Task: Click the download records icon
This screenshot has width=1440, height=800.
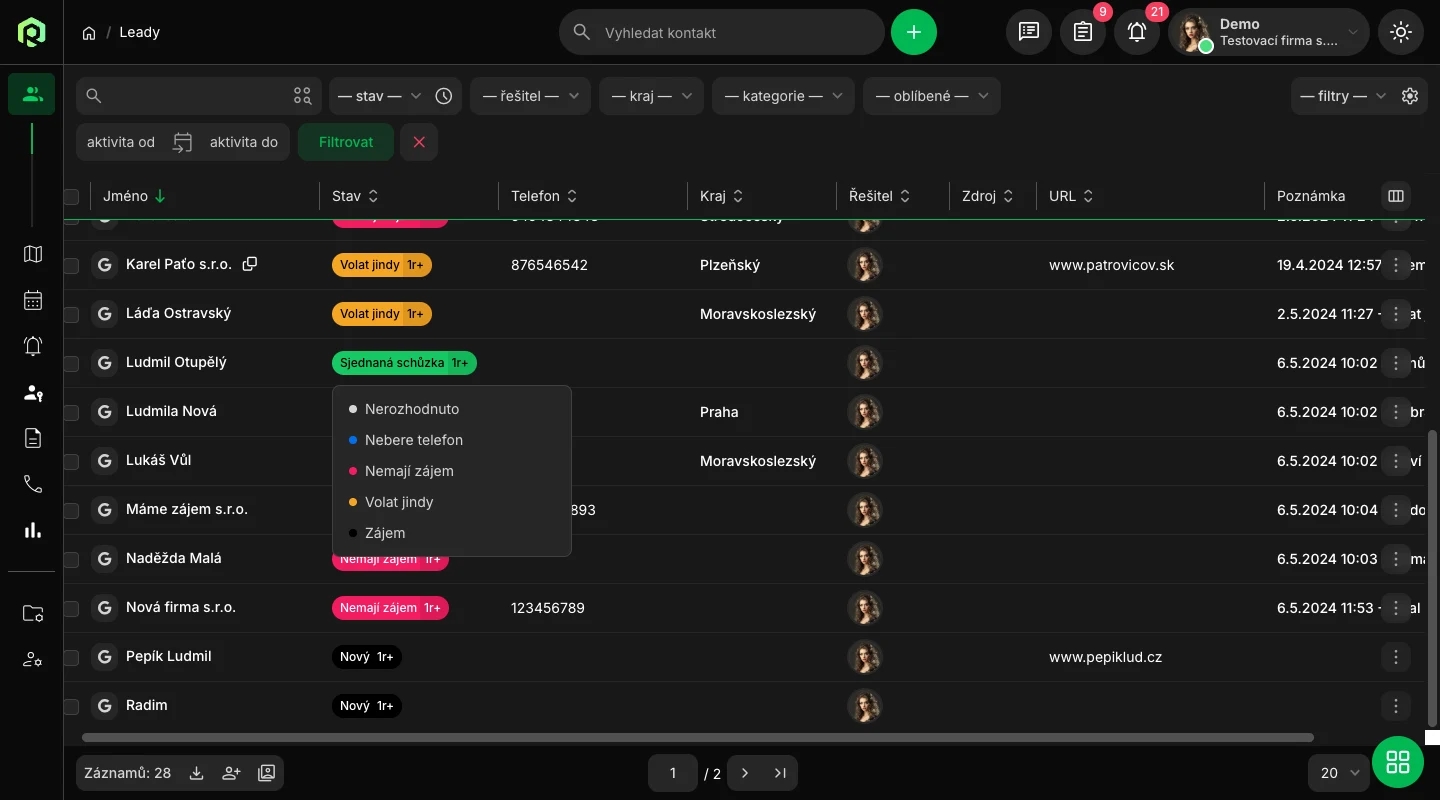Action: (197, 773)
